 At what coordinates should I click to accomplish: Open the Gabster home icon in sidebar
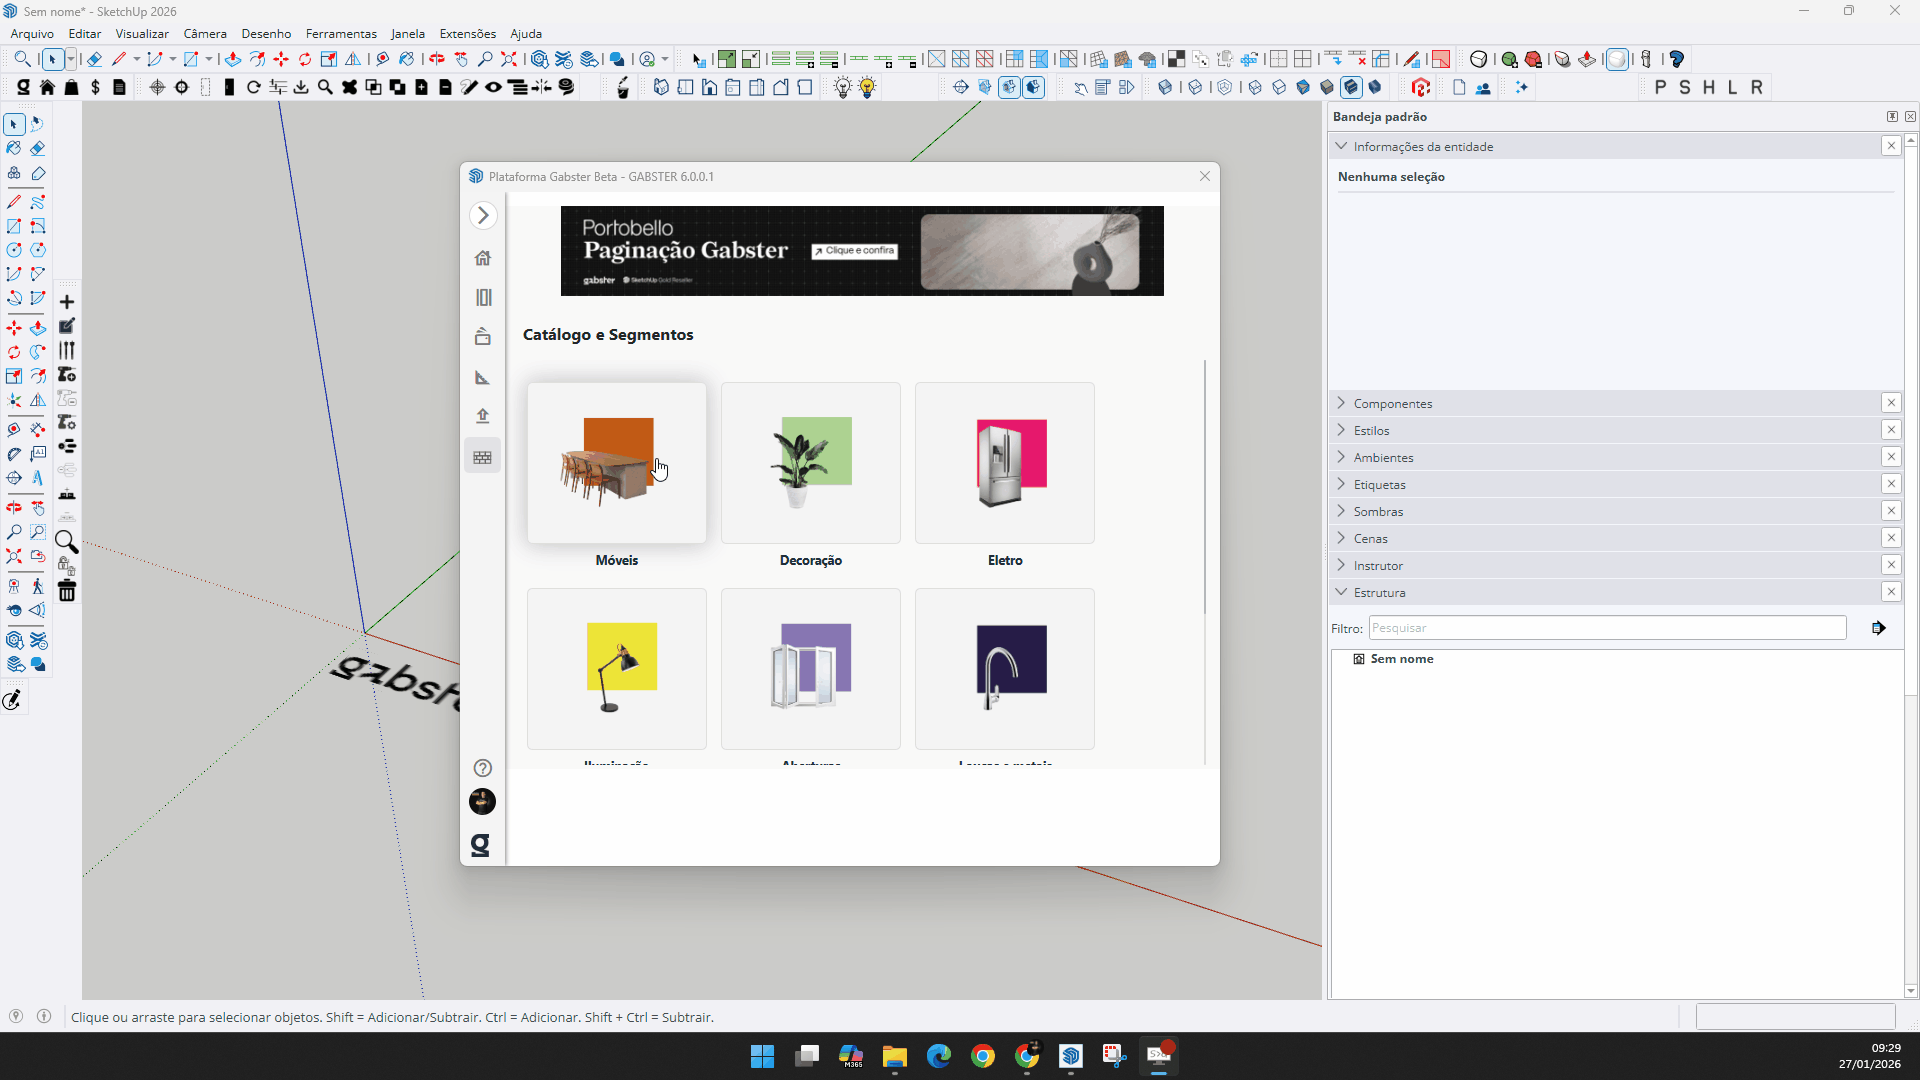[x=483, y=258]
